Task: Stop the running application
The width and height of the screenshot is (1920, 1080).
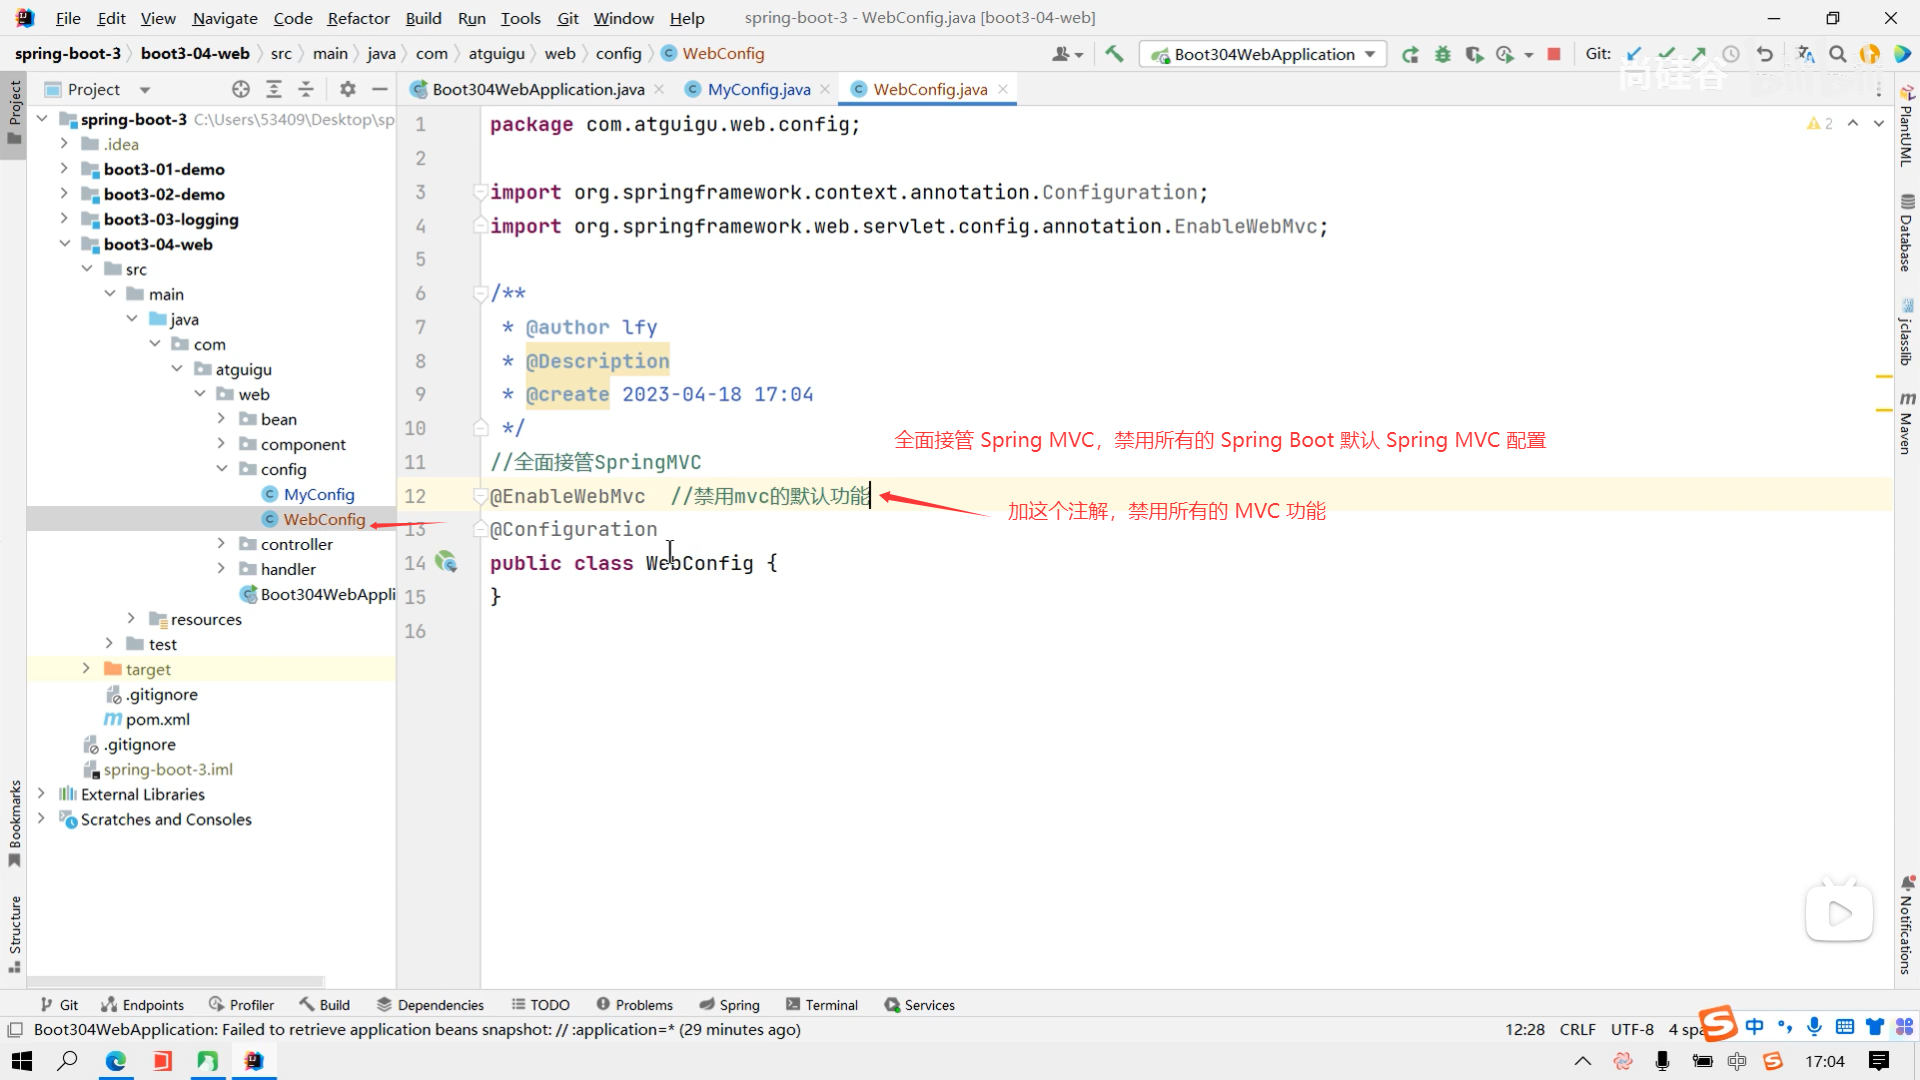Action: point(1554,54)
